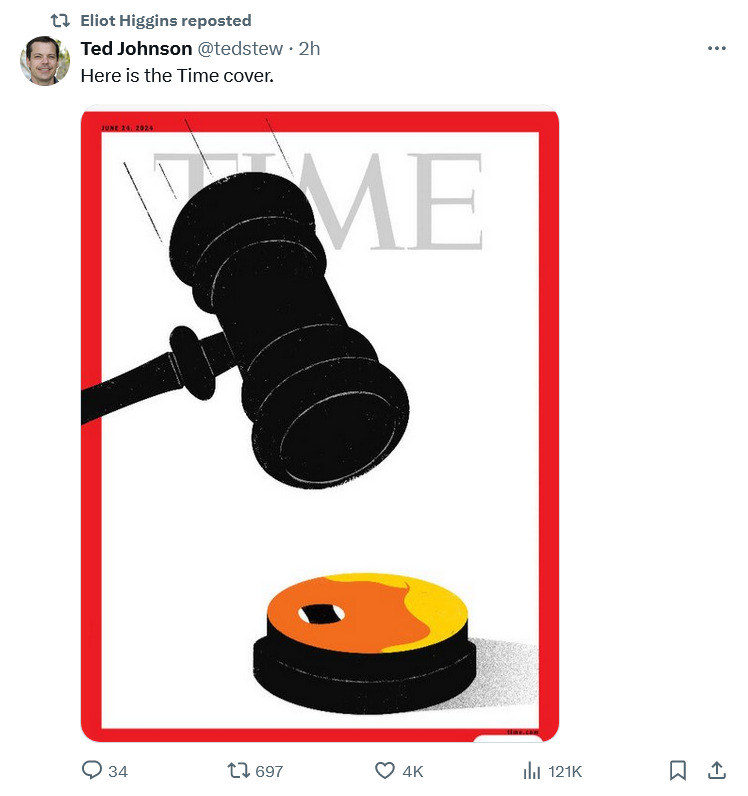Click the small repost icon beside Eliot Higgins

click(60, 21)
